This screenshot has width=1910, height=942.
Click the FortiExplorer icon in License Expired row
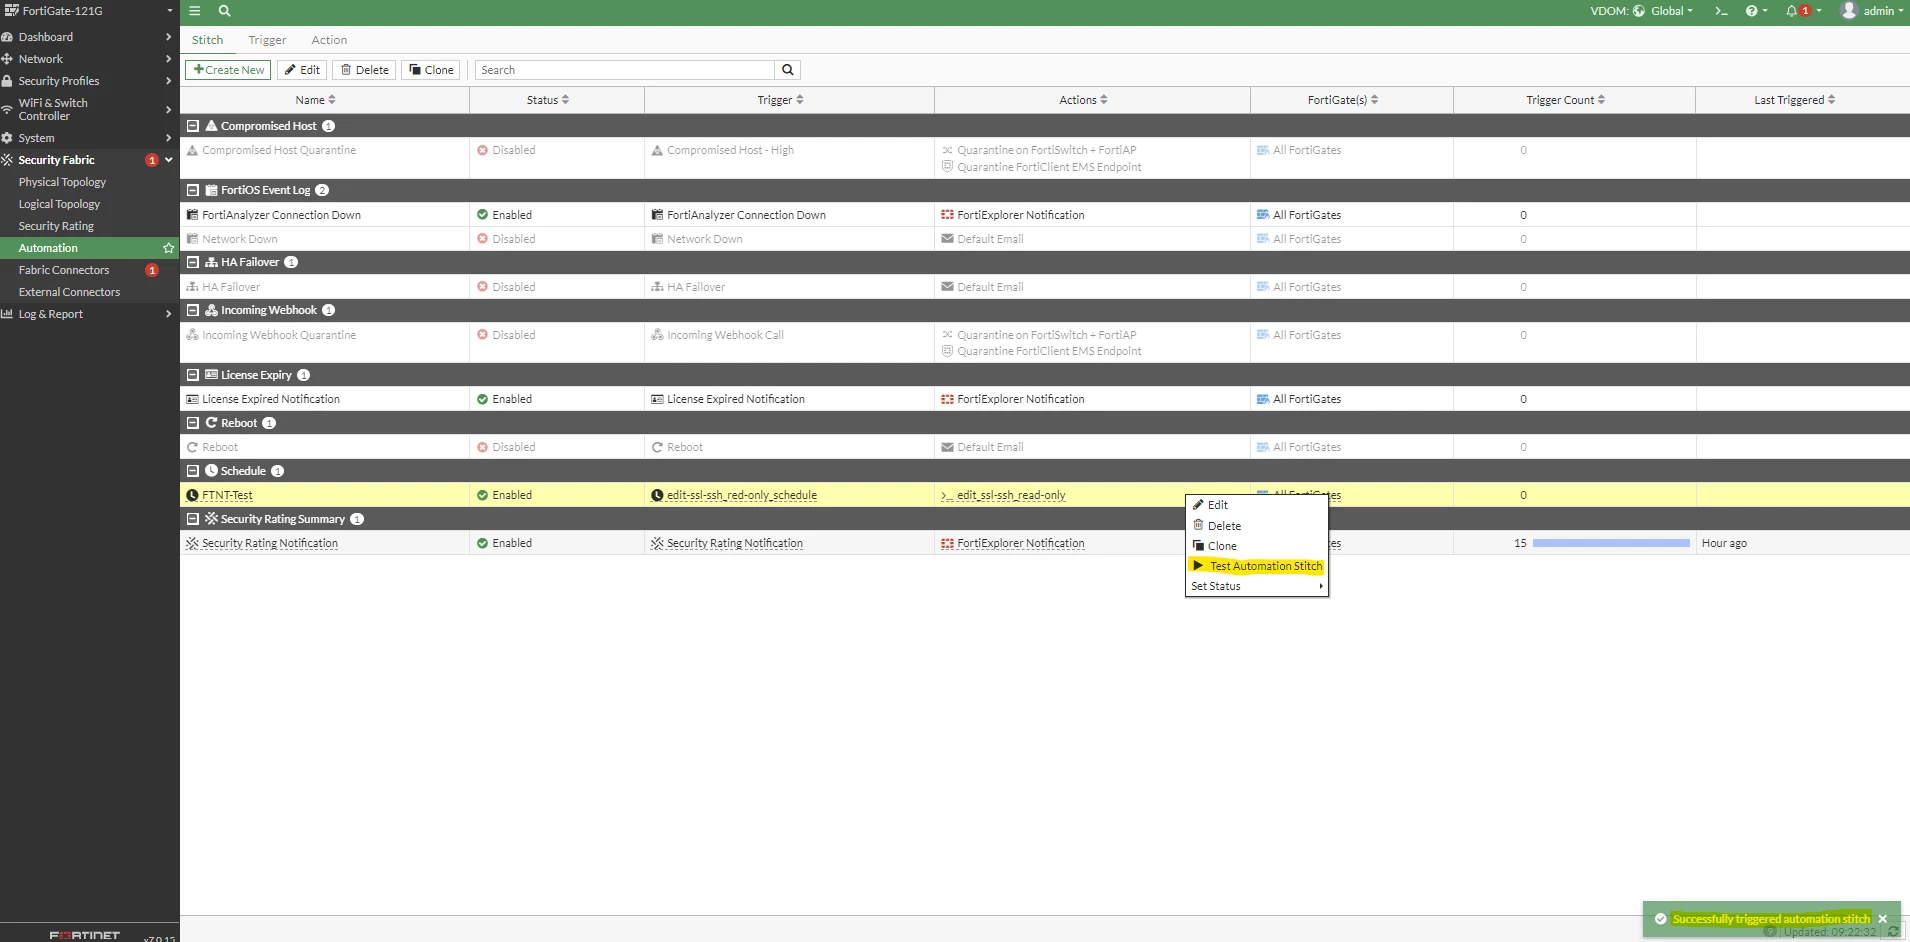(x=947, y=399)
